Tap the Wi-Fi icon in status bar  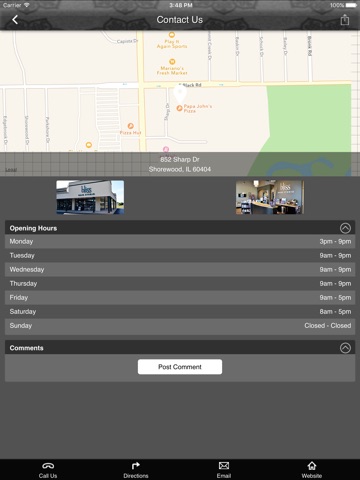pos(27,5)
